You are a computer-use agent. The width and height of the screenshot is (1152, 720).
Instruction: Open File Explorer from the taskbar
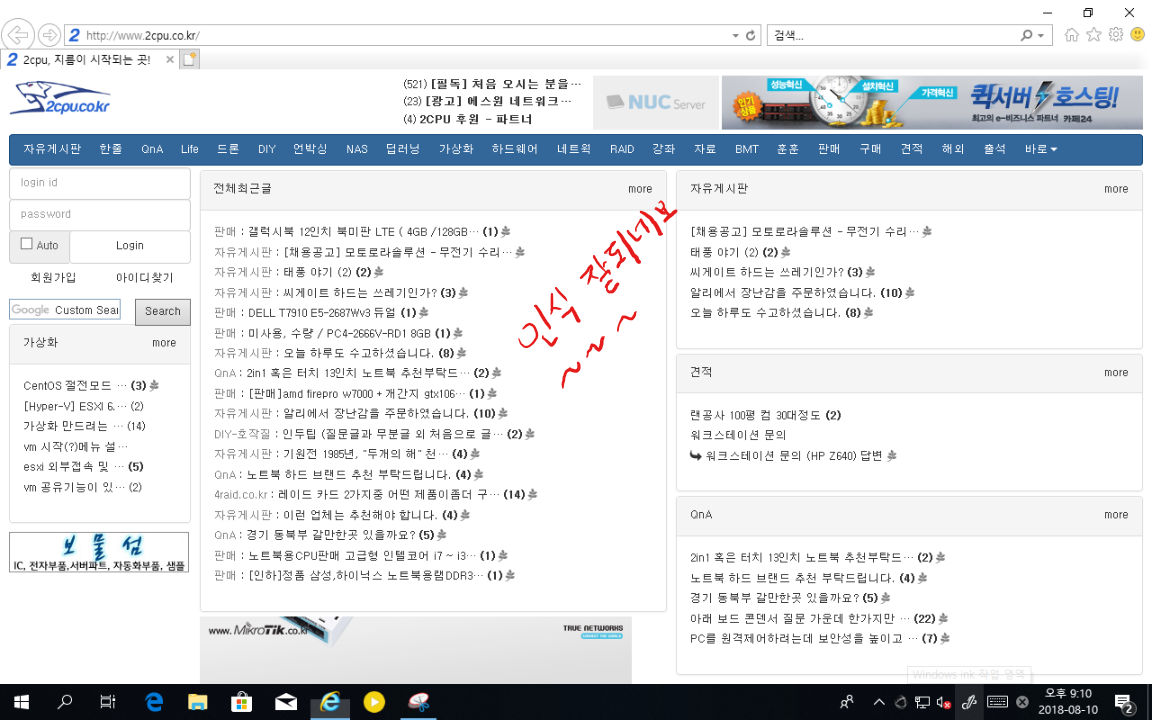(x=197, y=702)
